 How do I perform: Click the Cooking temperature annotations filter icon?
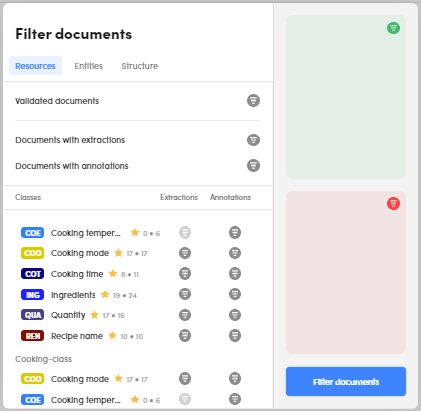pos(235,232)
